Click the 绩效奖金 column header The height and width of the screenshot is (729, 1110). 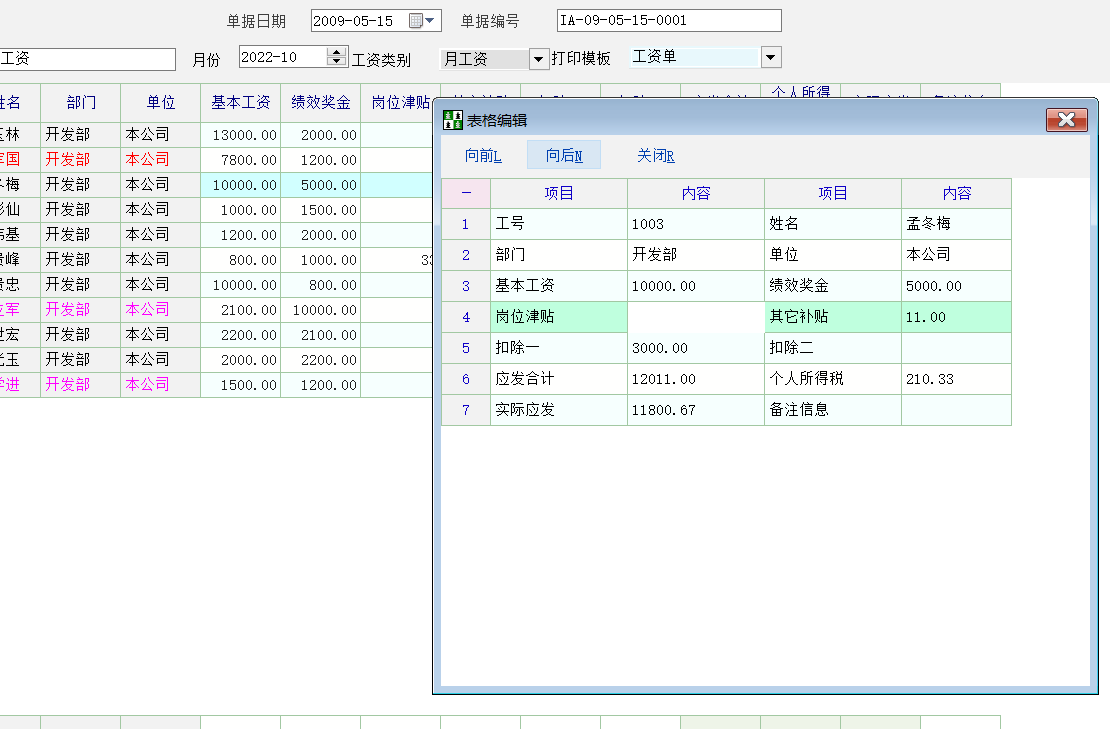click(x=320, y=102)
